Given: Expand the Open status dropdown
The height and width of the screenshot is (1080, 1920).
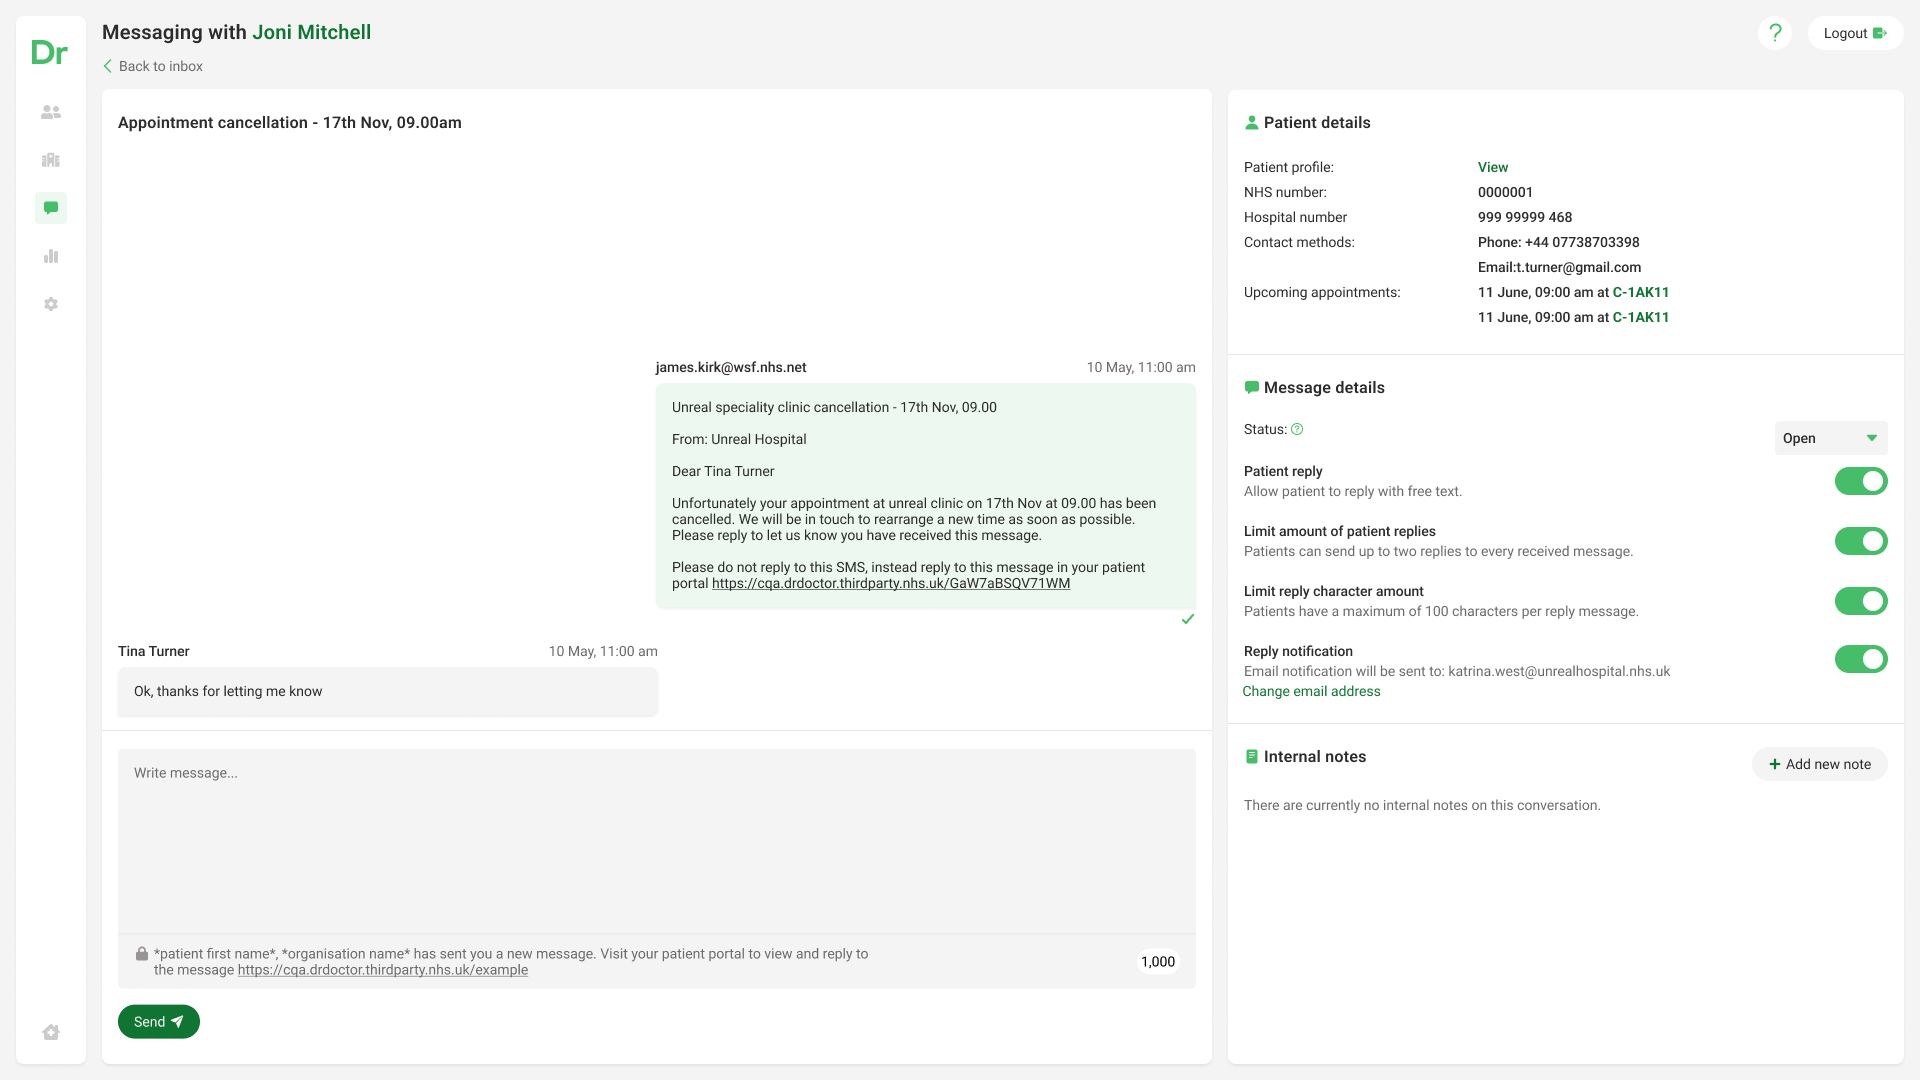Looking at the screenshot, I should pyautogui.click(x=1830, y=438).
